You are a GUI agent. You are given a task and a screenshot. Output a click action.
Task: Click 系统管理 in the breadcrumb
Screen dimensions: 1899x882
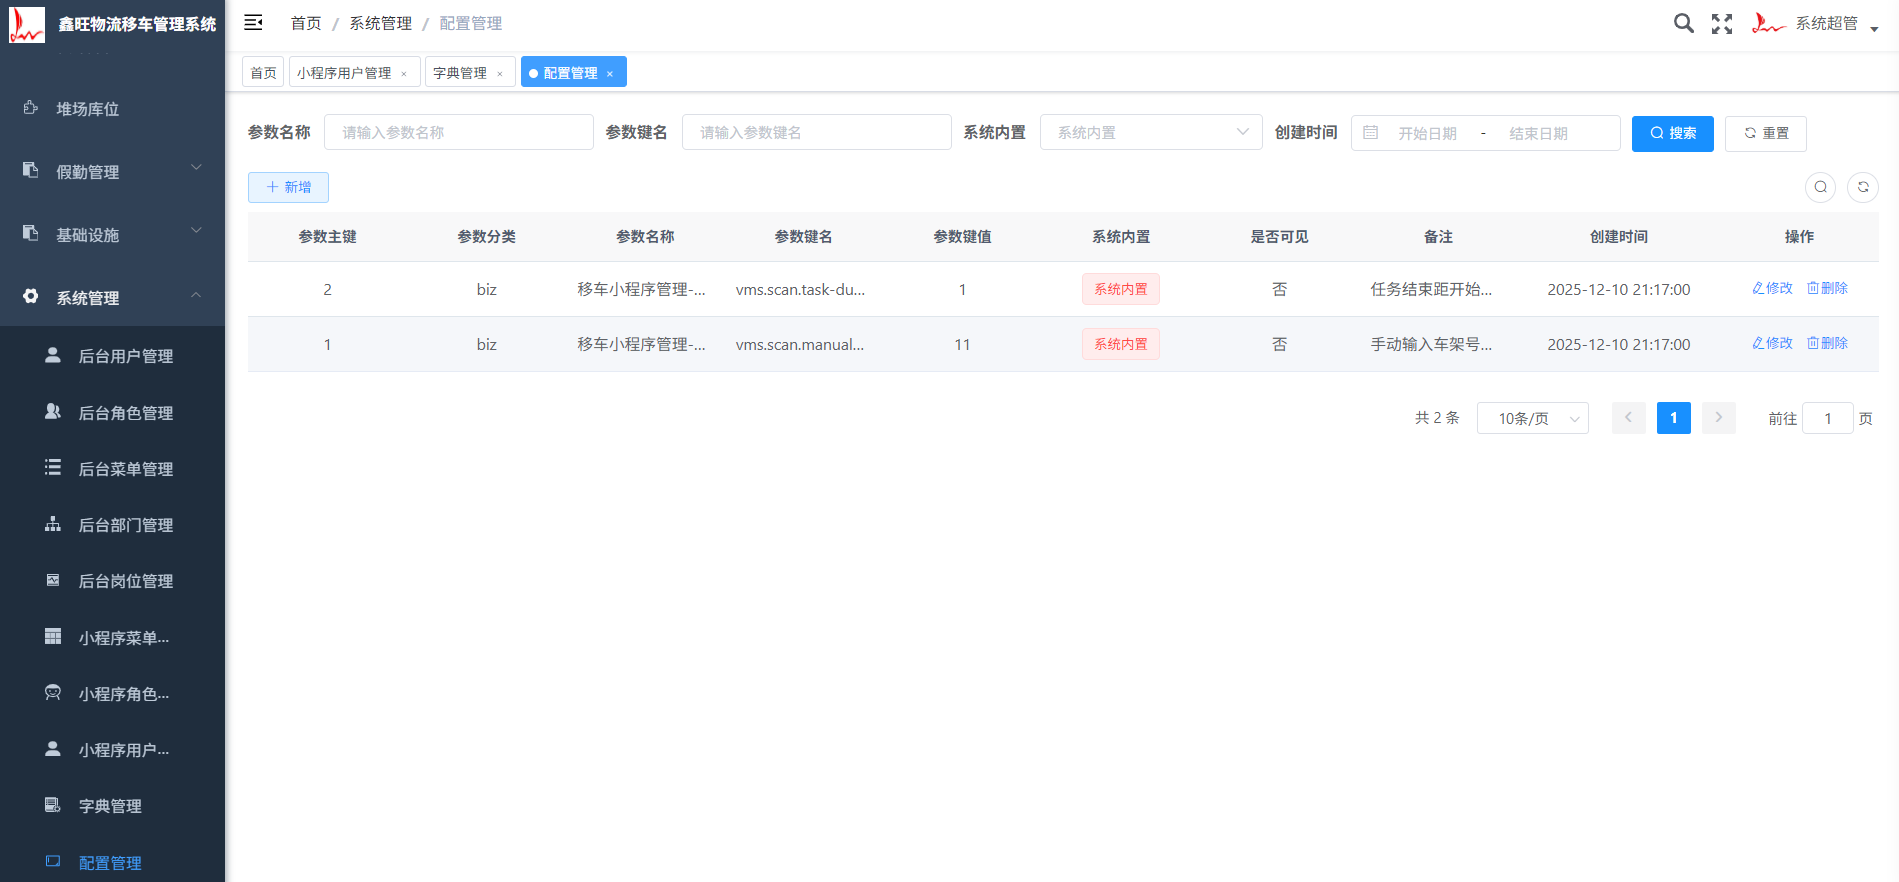click(380, 23)
